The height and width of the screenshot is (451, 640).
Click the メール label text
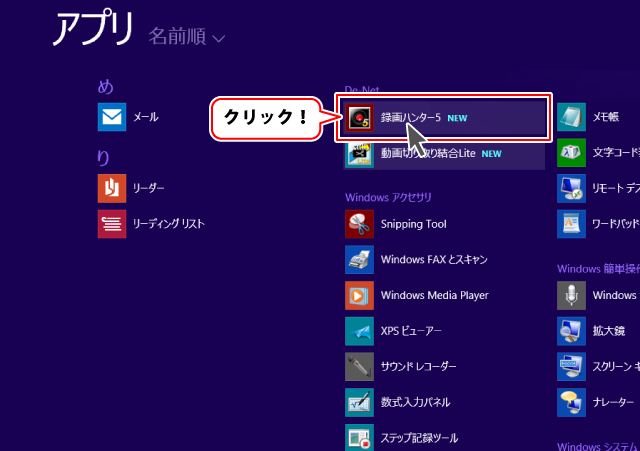click(146, 117)
